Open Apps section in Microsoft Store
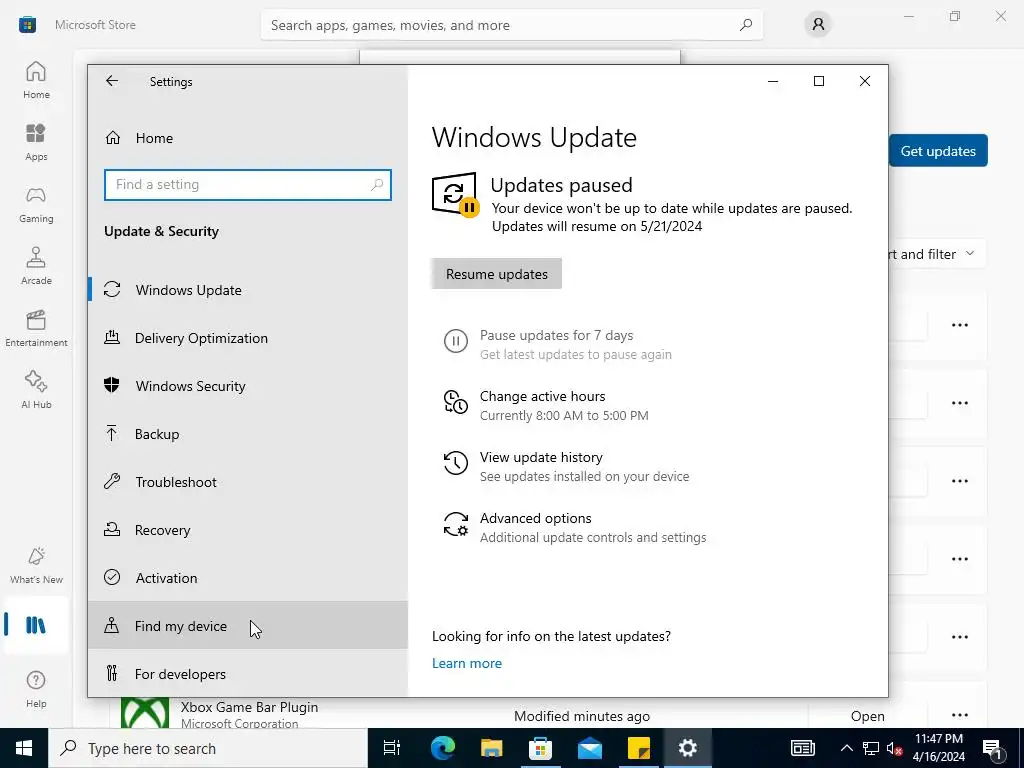The height and width of the screenshot is (768, 1024). pos(36,142)
